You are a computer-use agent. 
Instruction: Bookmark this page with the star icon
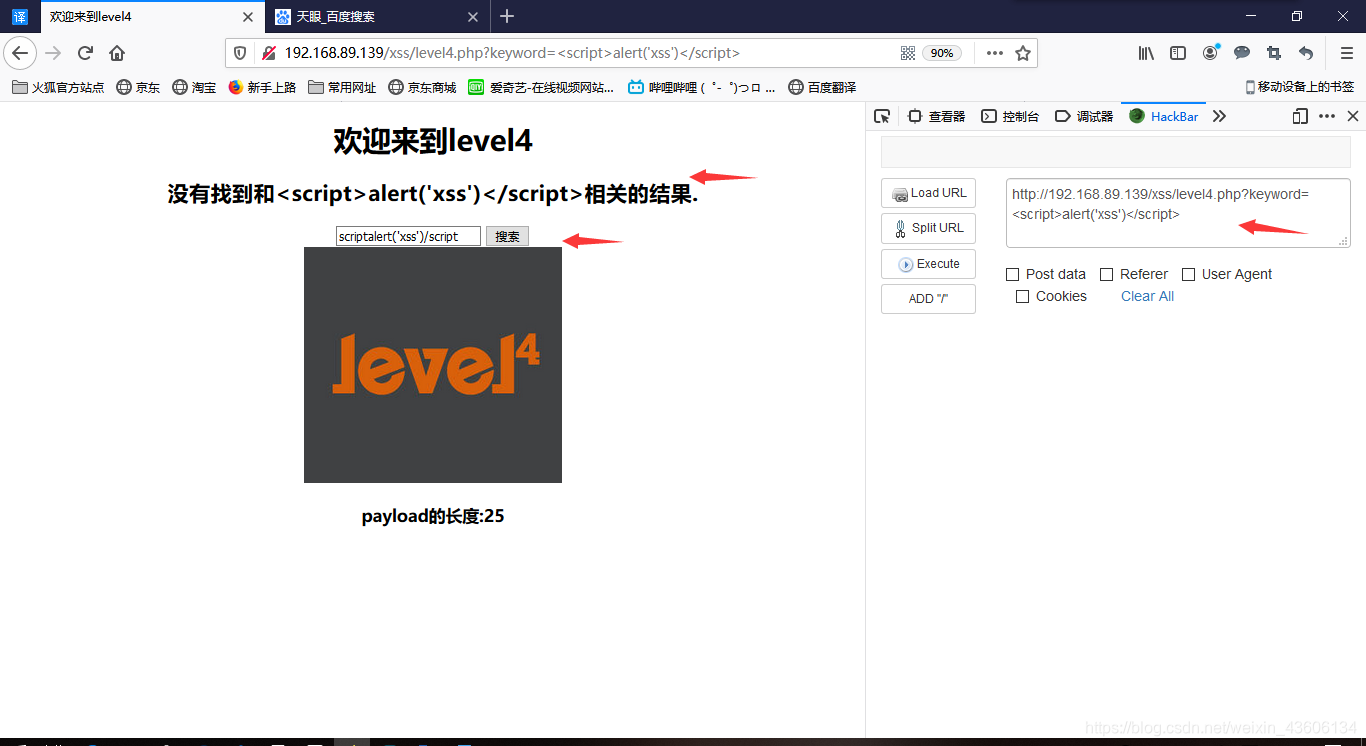1023,53
